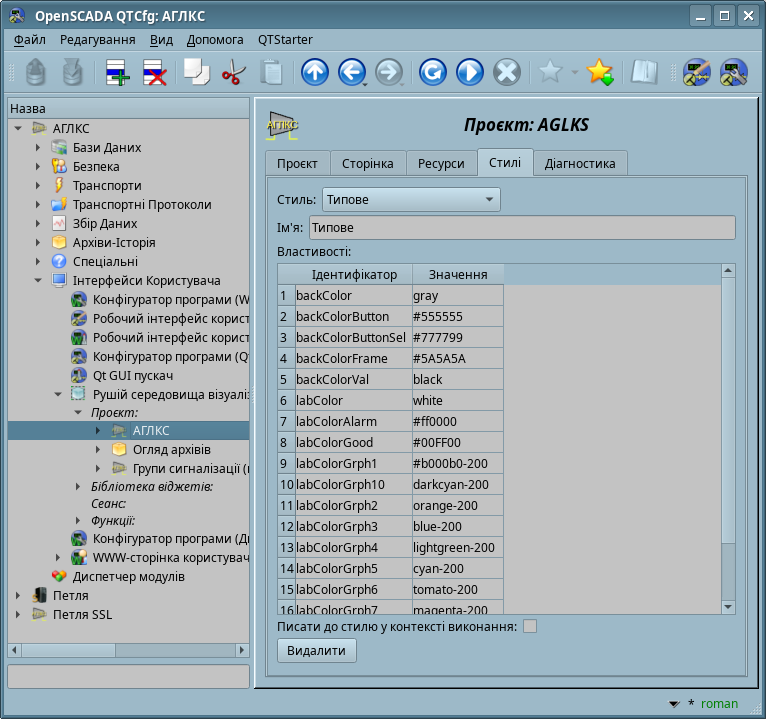Viewport: 766px width, 719px height.
Task: Expand the 'Петля SSL' tree node
Action: click(18, 615)
